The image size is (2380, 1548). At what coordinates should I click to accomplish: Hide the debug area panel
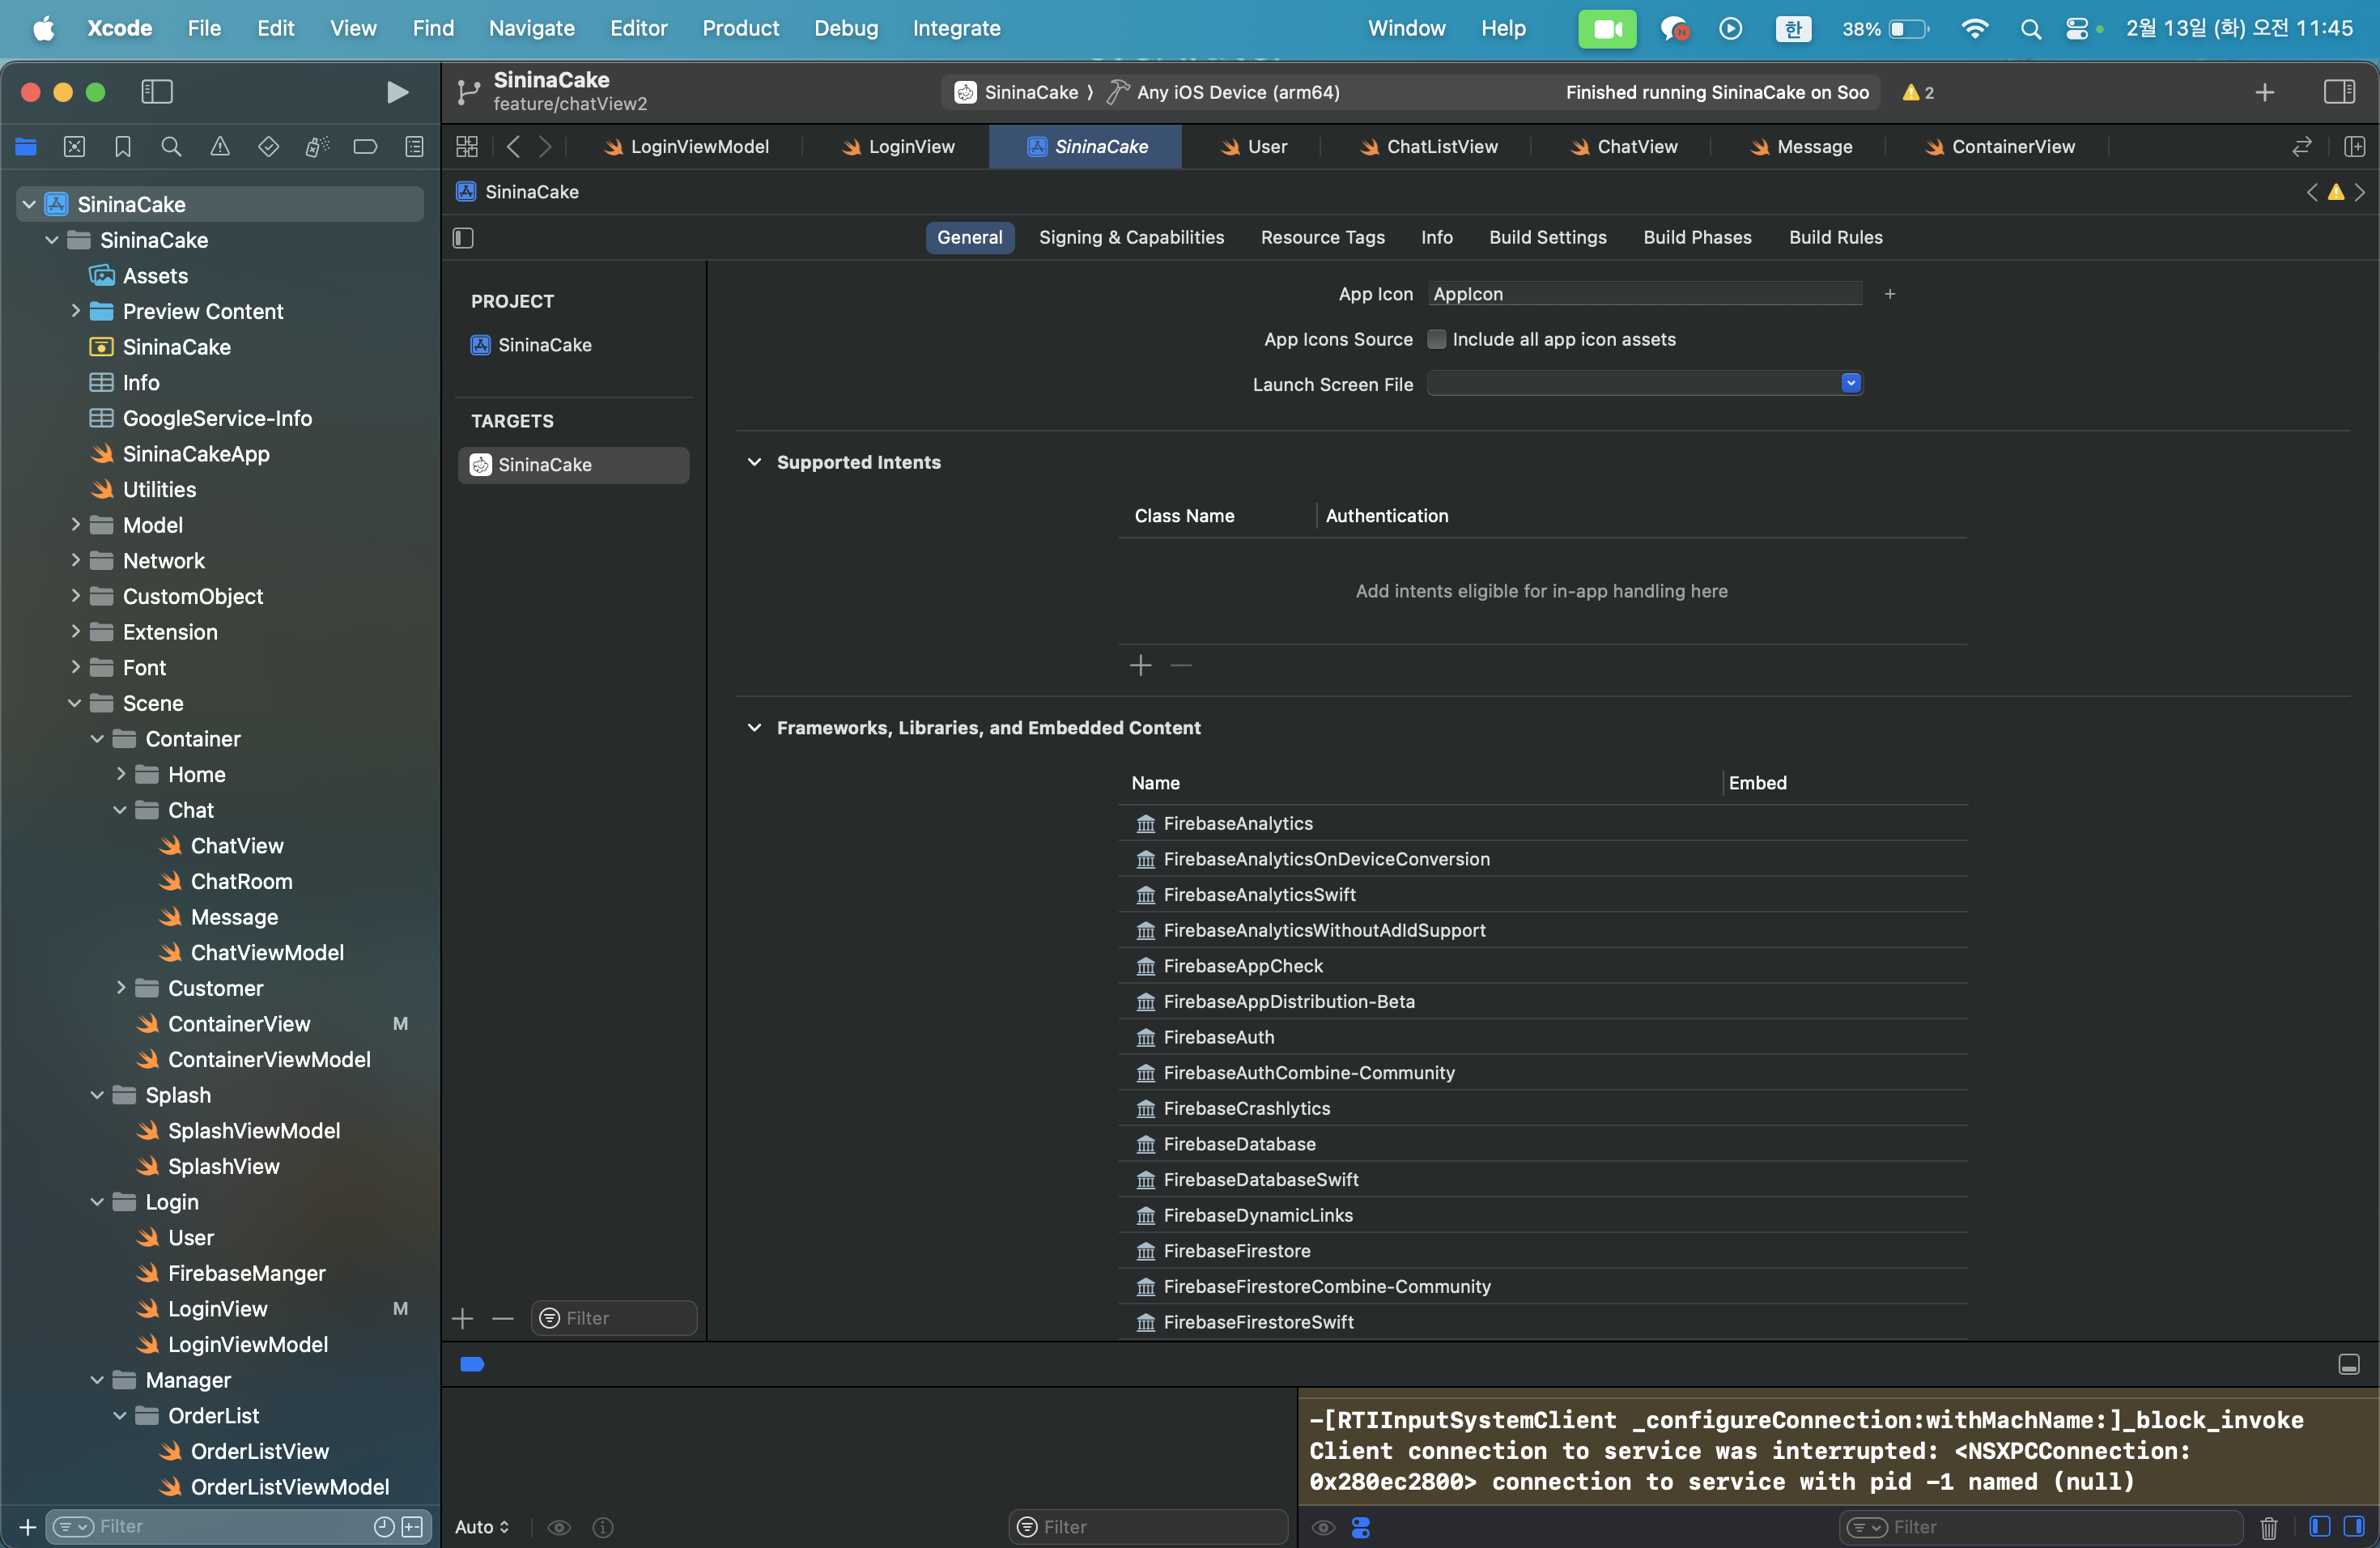pos(2349,1364)
